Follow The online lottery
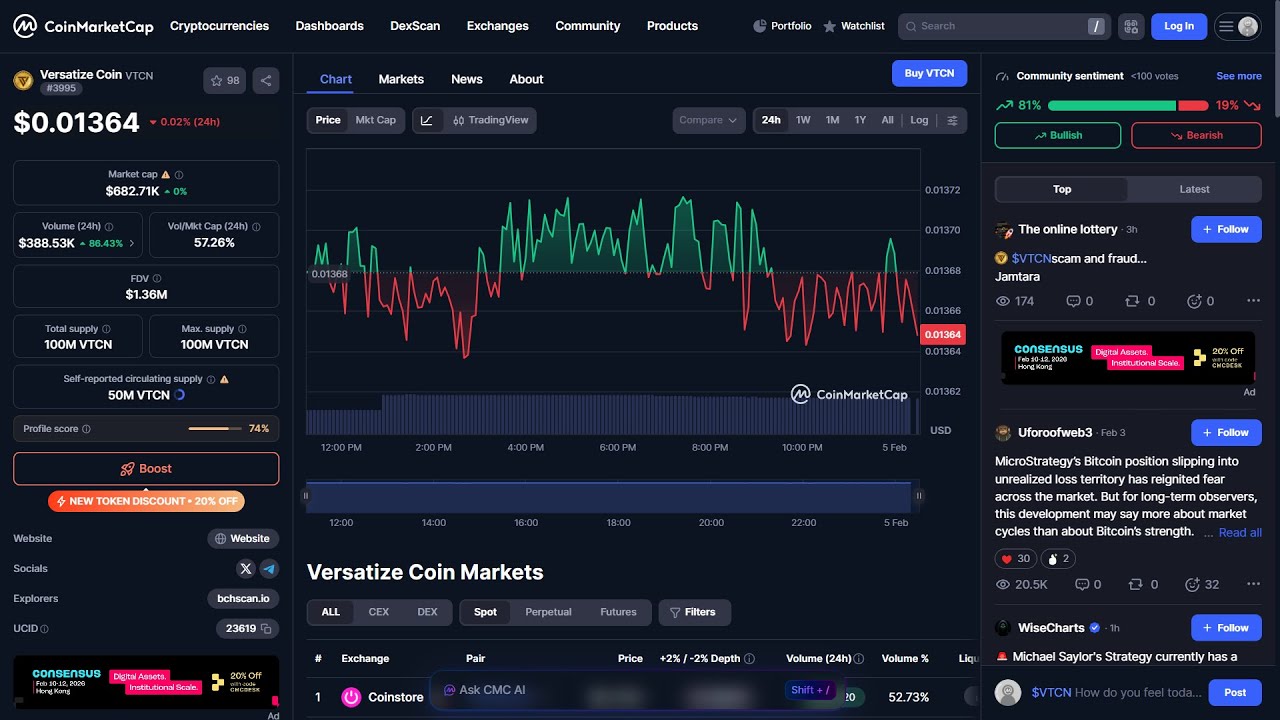1280x720 pixels. 1226,229
